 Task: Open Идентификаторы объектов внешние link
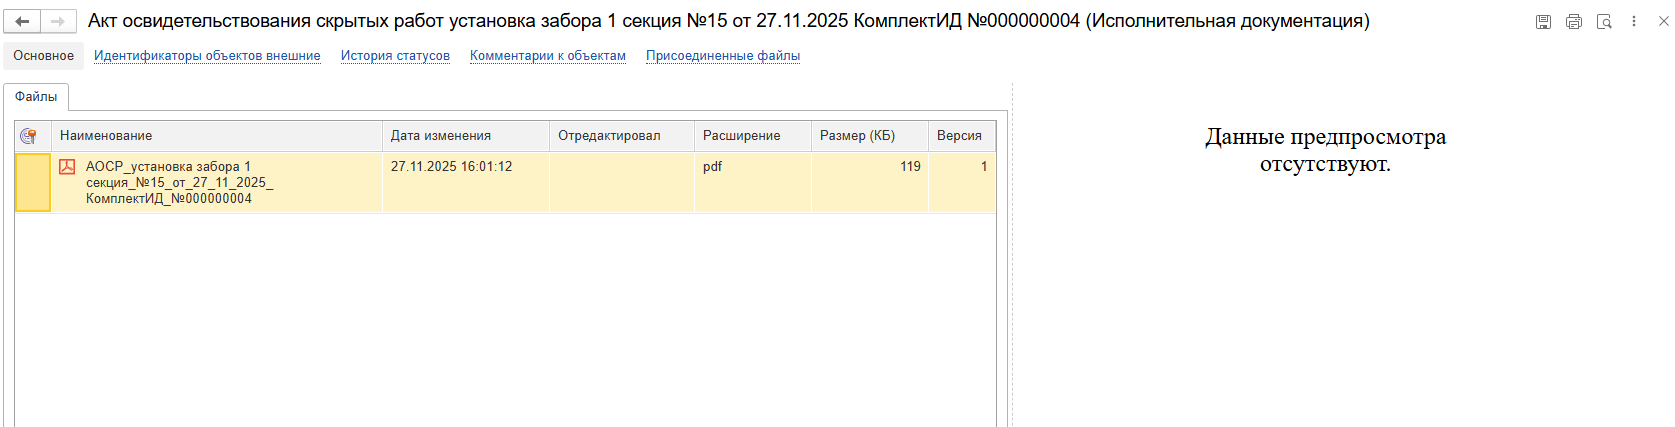click(207, 56)
